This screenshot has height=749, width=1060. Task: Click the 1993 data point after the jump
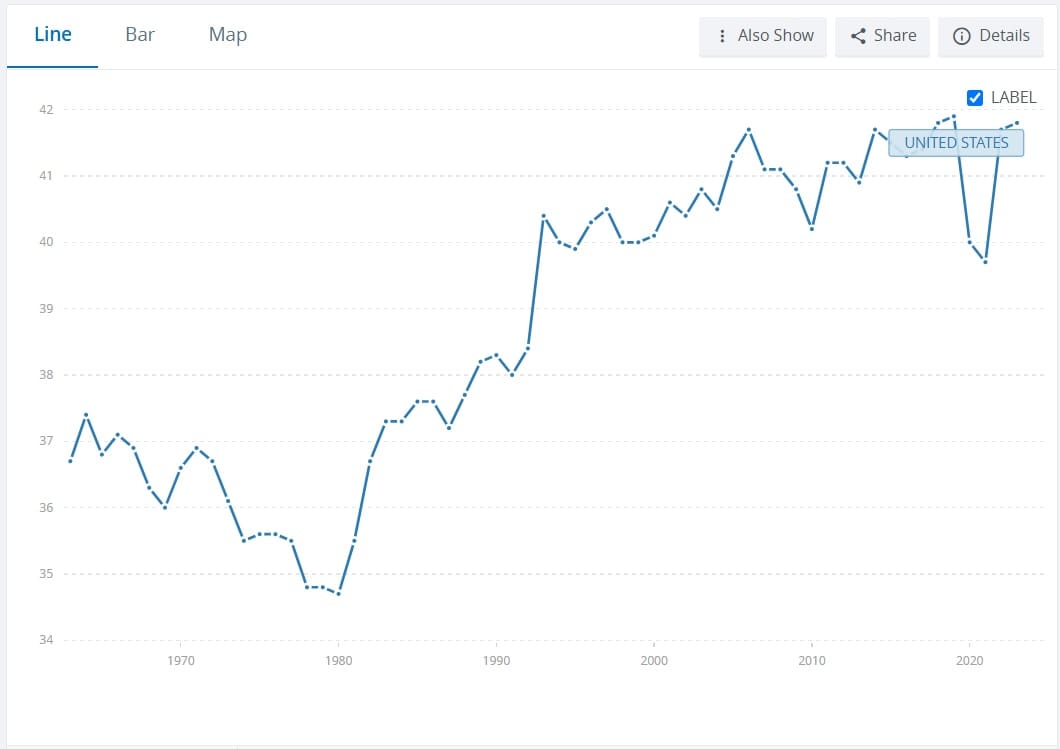click(x=543, y=216)
